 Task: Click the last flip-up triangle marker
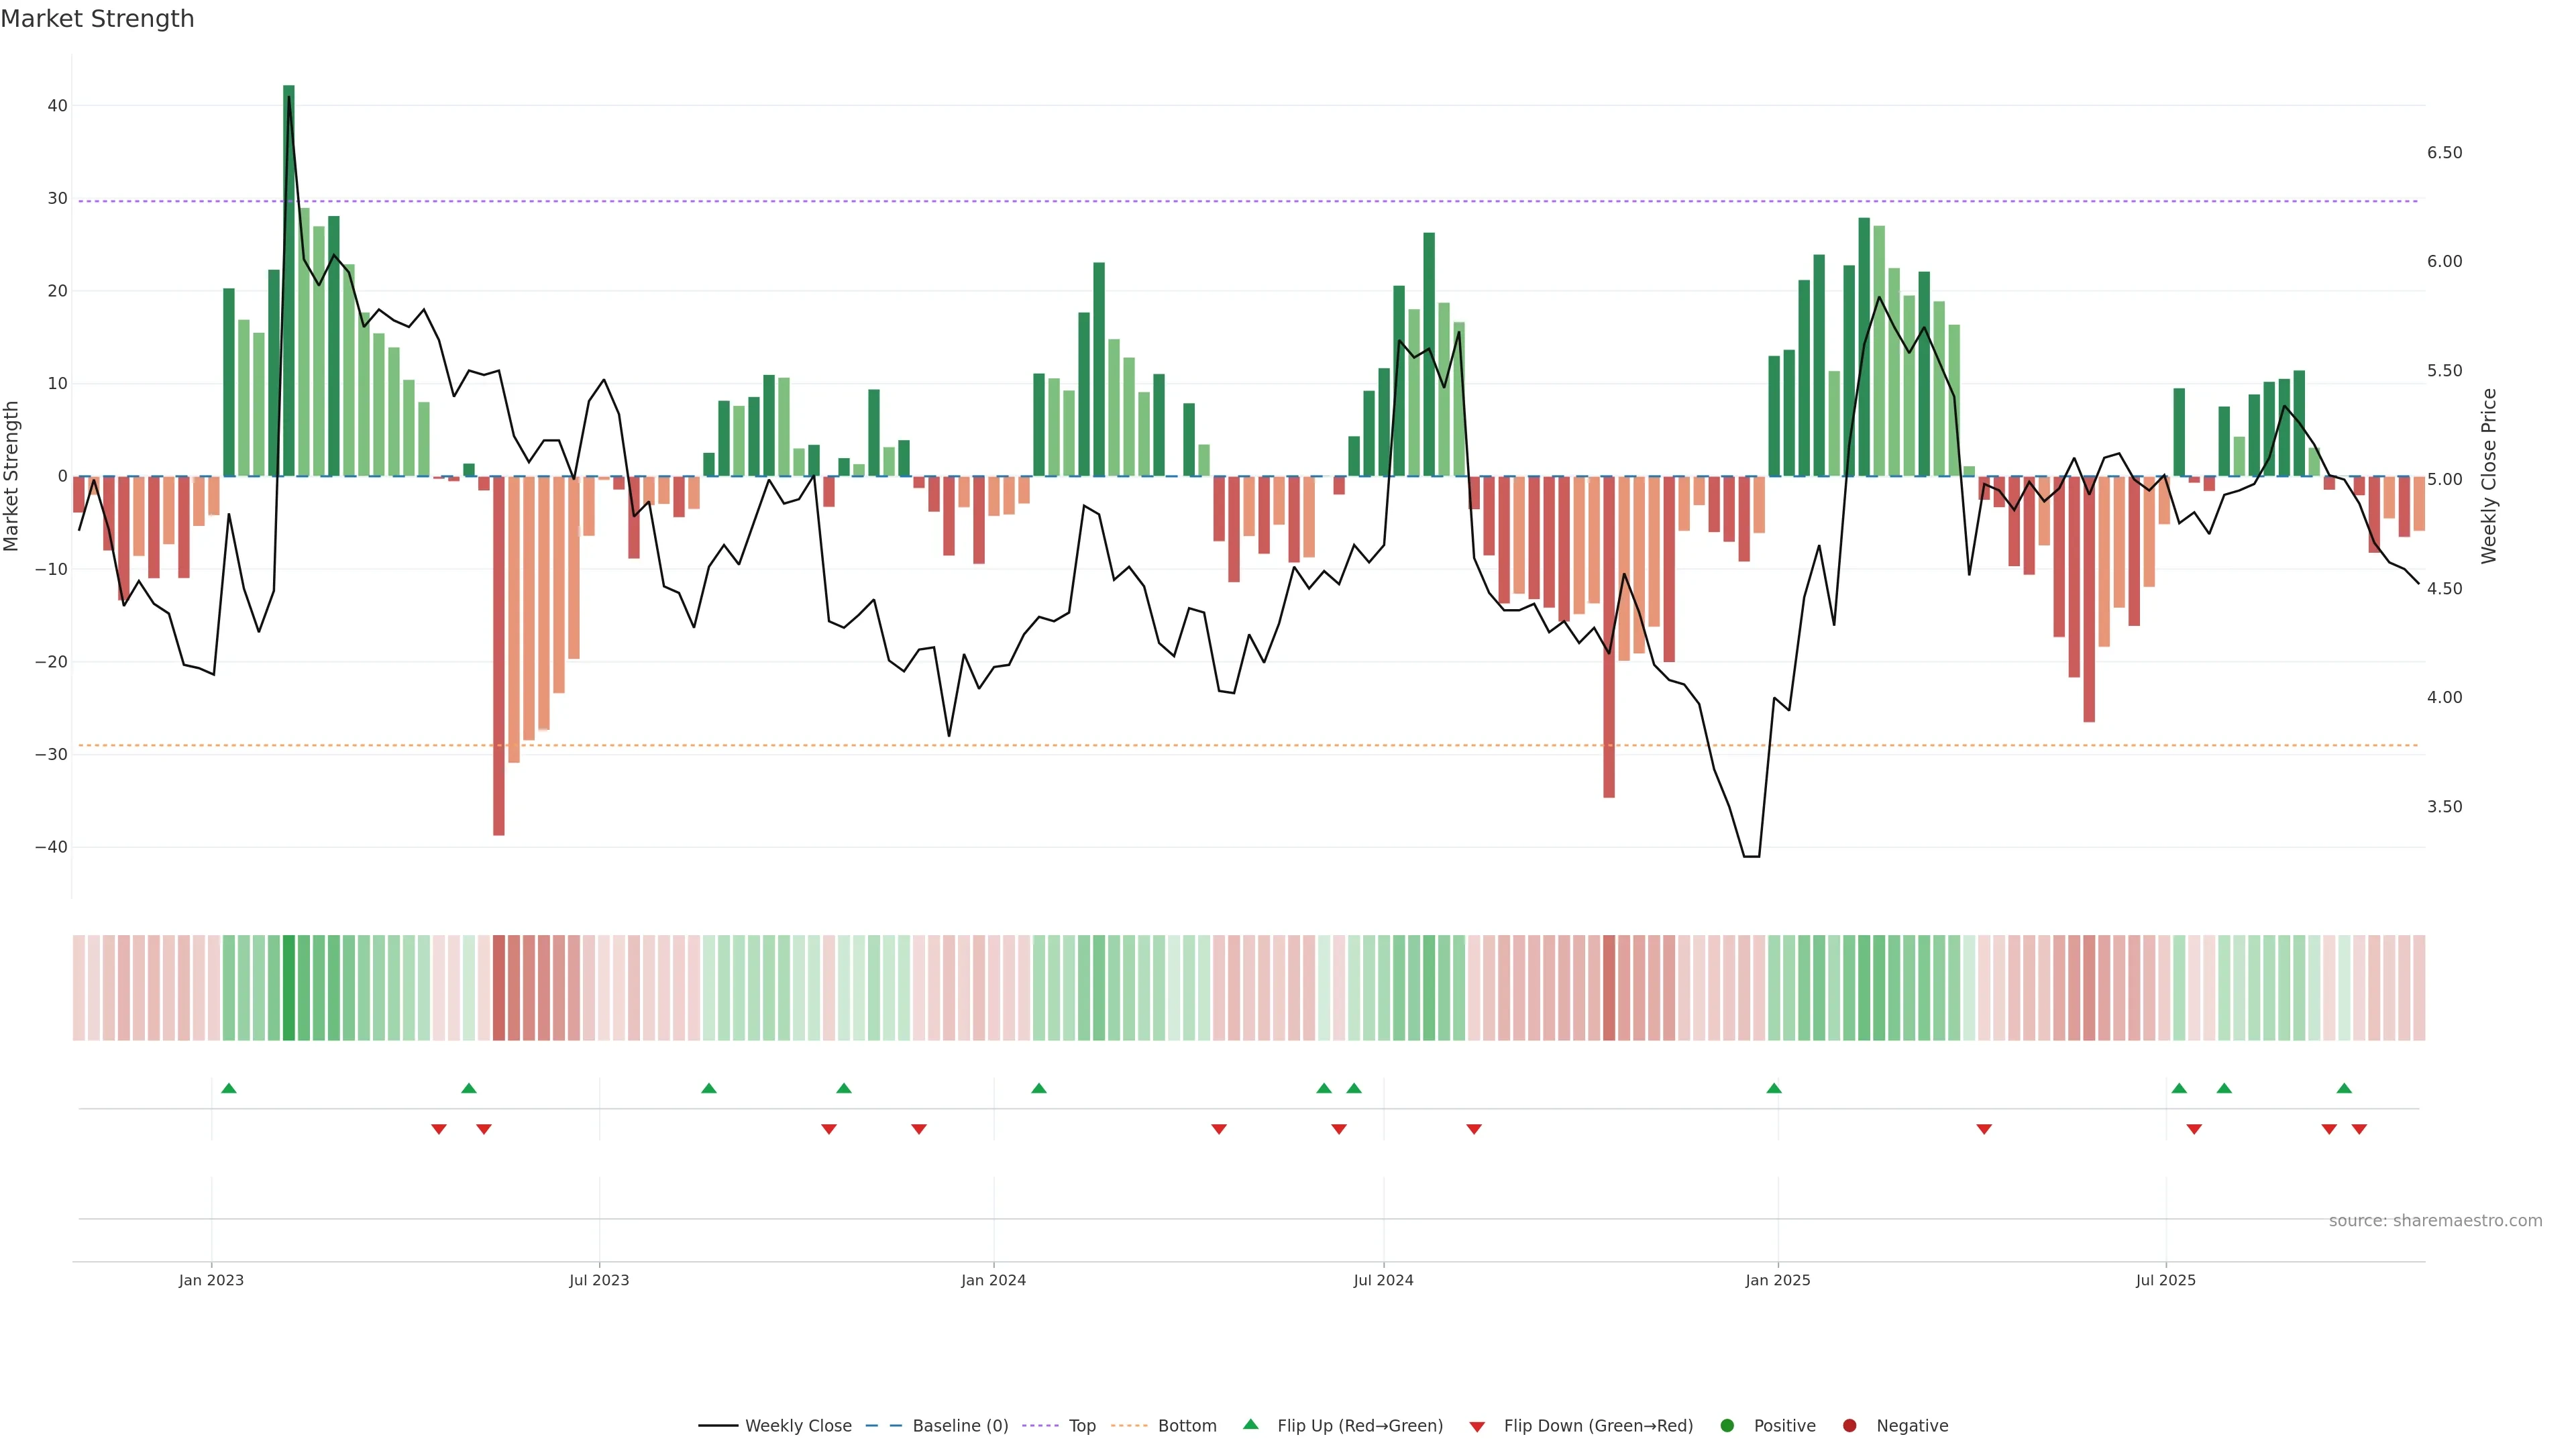coord(2344,1088)
